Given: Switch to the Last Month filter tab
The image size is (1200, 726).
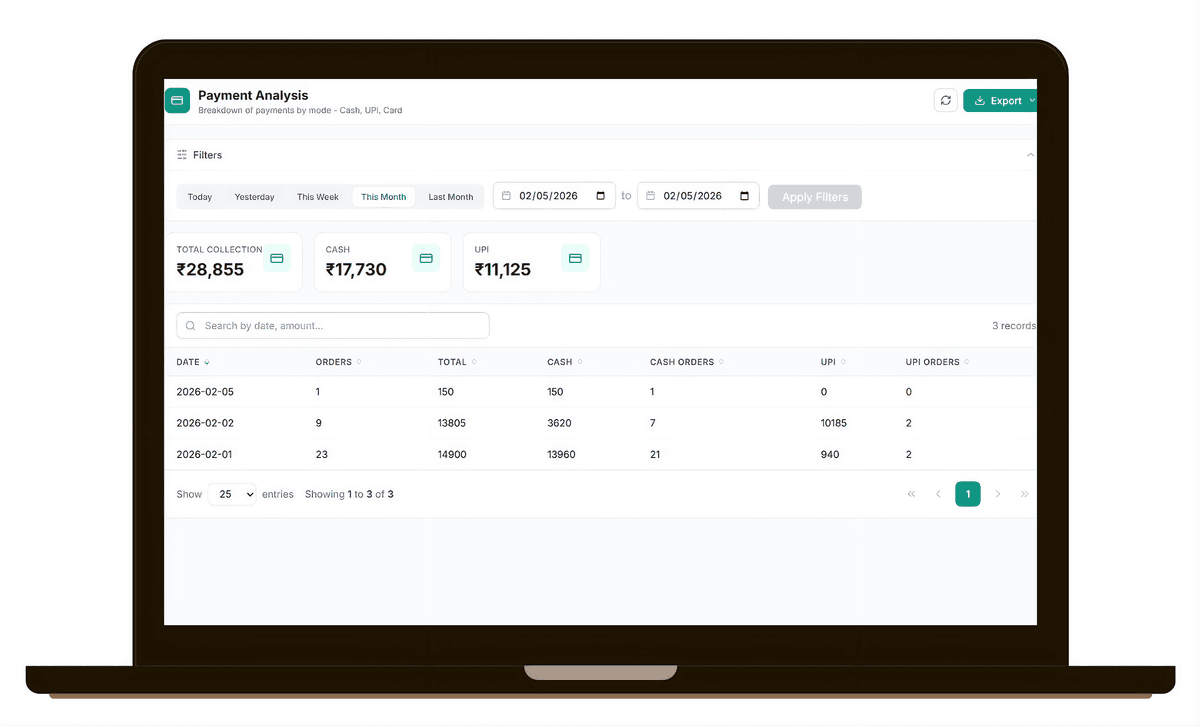Looking at the screenshot, I should [450, 196].
